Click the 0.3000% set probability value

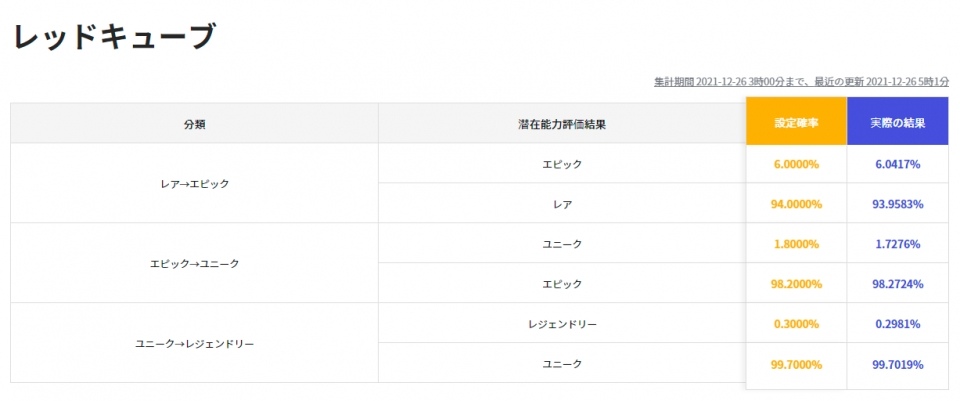click(x=796, y=324)
